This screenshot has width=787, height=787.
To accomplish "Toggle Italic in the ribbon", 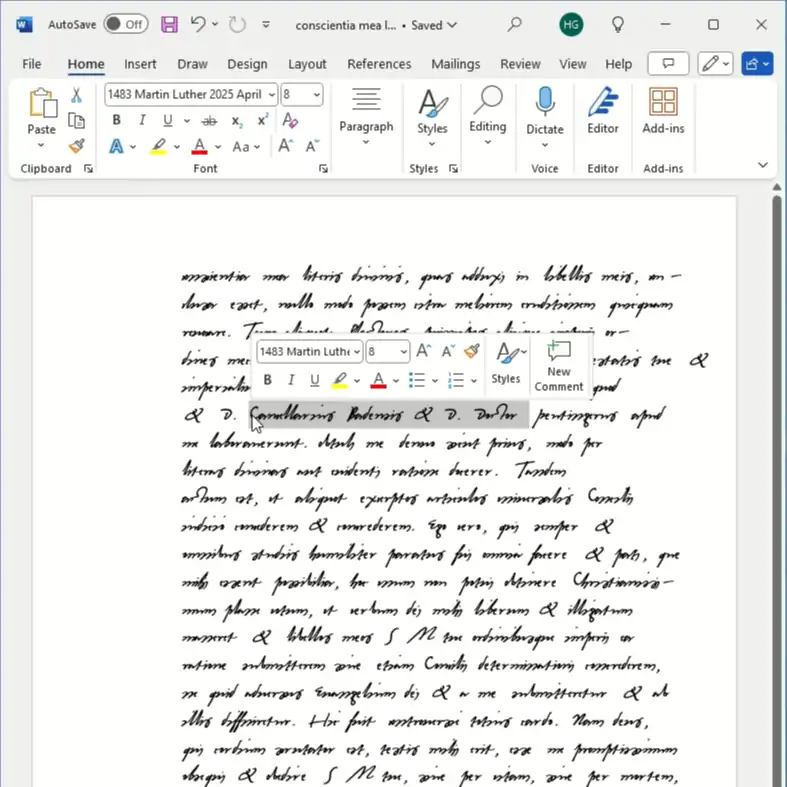I will tap(143, 120).
